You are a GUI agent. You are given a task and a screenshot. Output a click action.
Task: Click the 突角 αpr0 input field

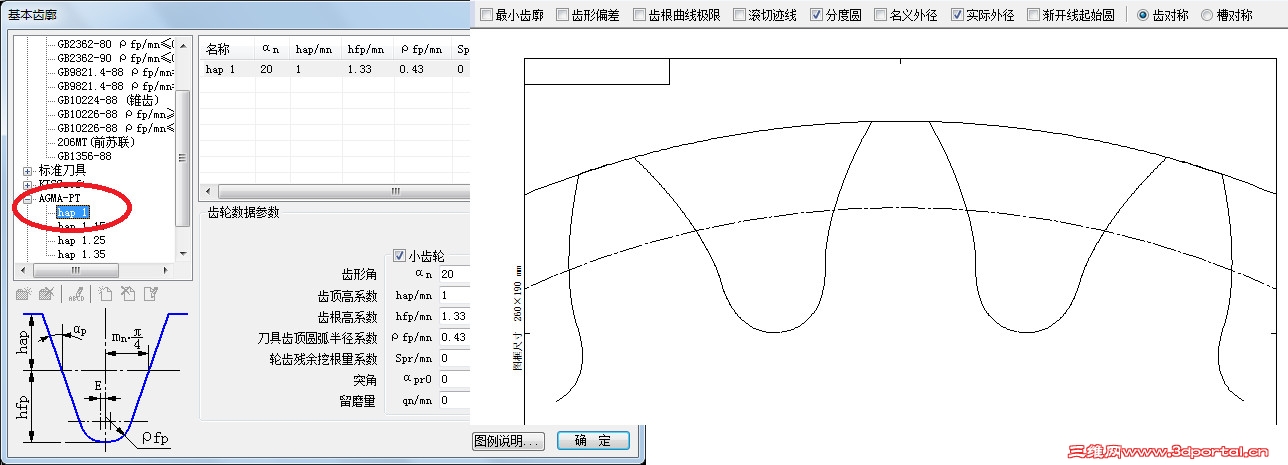pos(453,380)
